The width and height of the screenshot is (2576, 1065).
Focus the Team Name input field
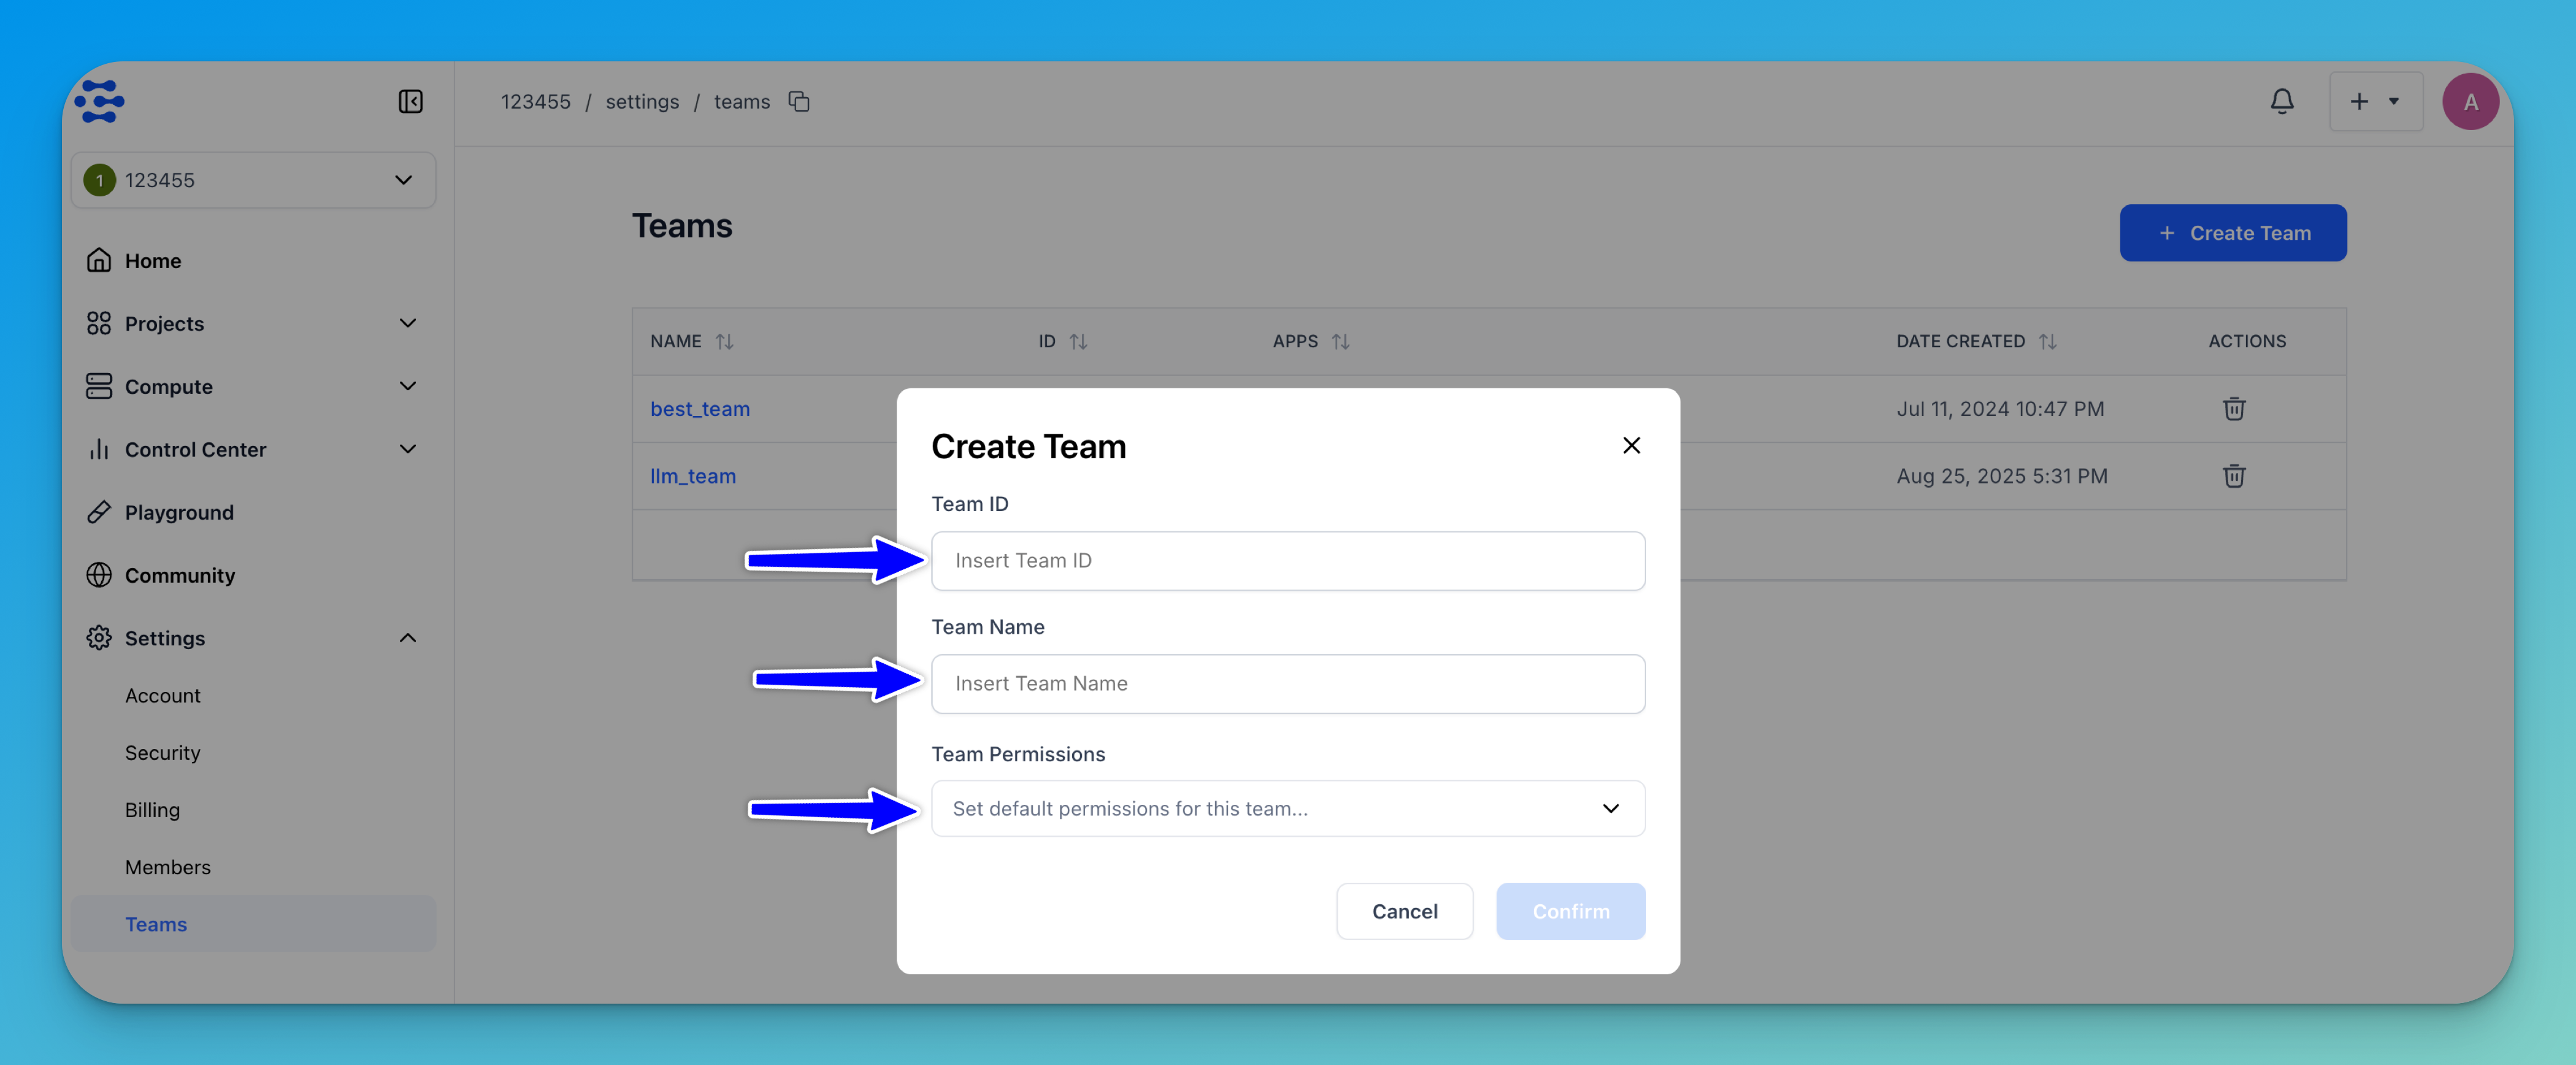click(1287, 683)
